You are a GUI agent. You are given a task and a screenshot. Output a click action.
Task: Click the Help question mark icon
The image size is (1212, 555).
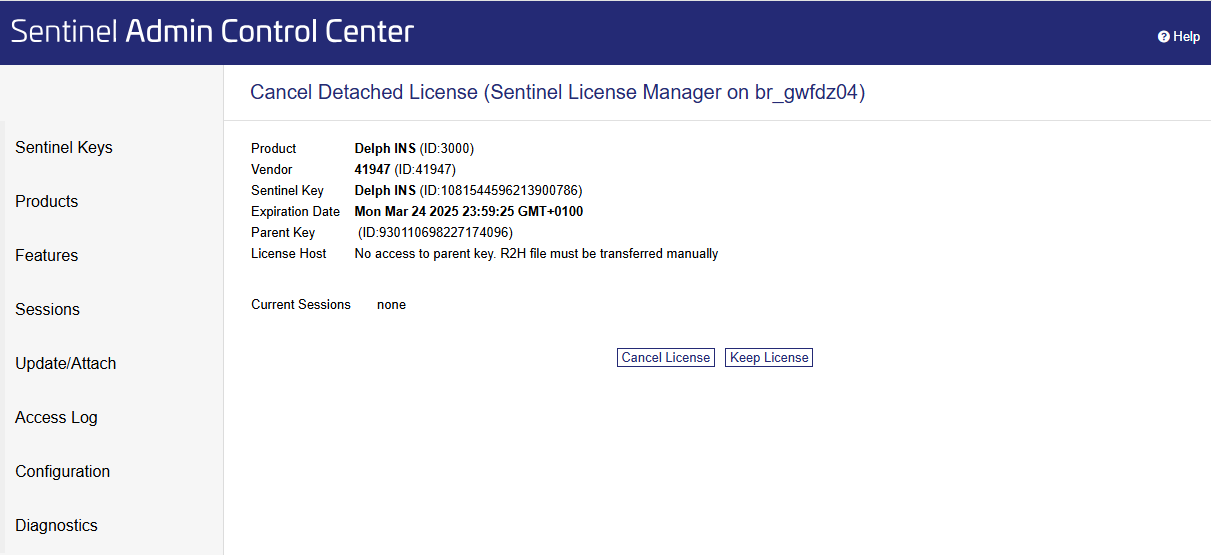click(1164, 37)
